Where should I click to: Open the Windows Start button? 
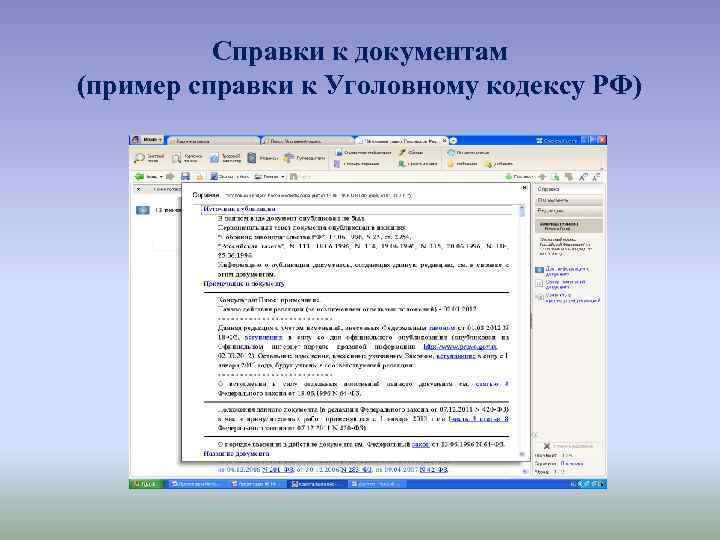click(x=146, y=484)
